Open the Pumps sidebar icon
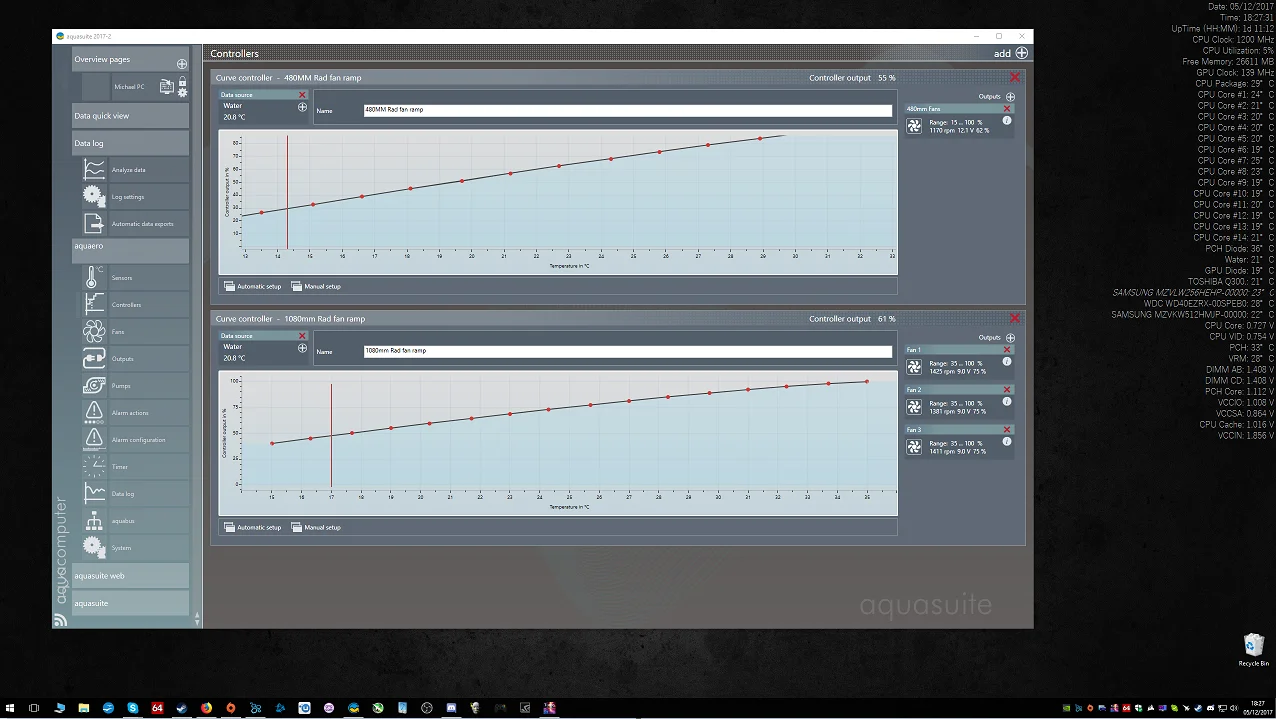This screenshot has width=1276, height=719. [94, 385]
